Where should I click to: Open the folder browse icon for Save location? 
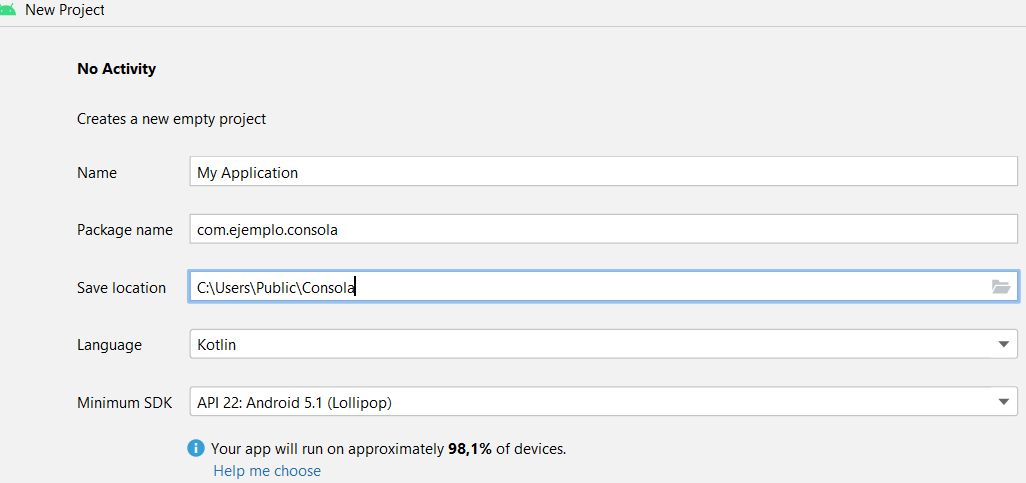[x=1001, y=287]
